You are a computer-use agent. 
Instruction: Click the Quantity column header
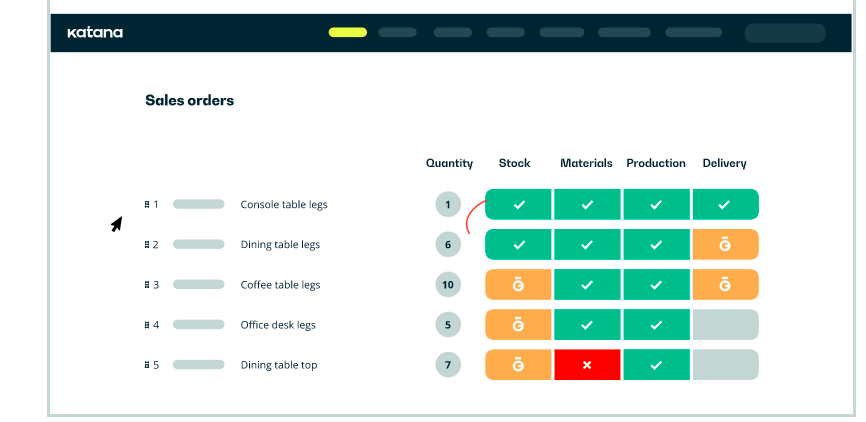449,163
